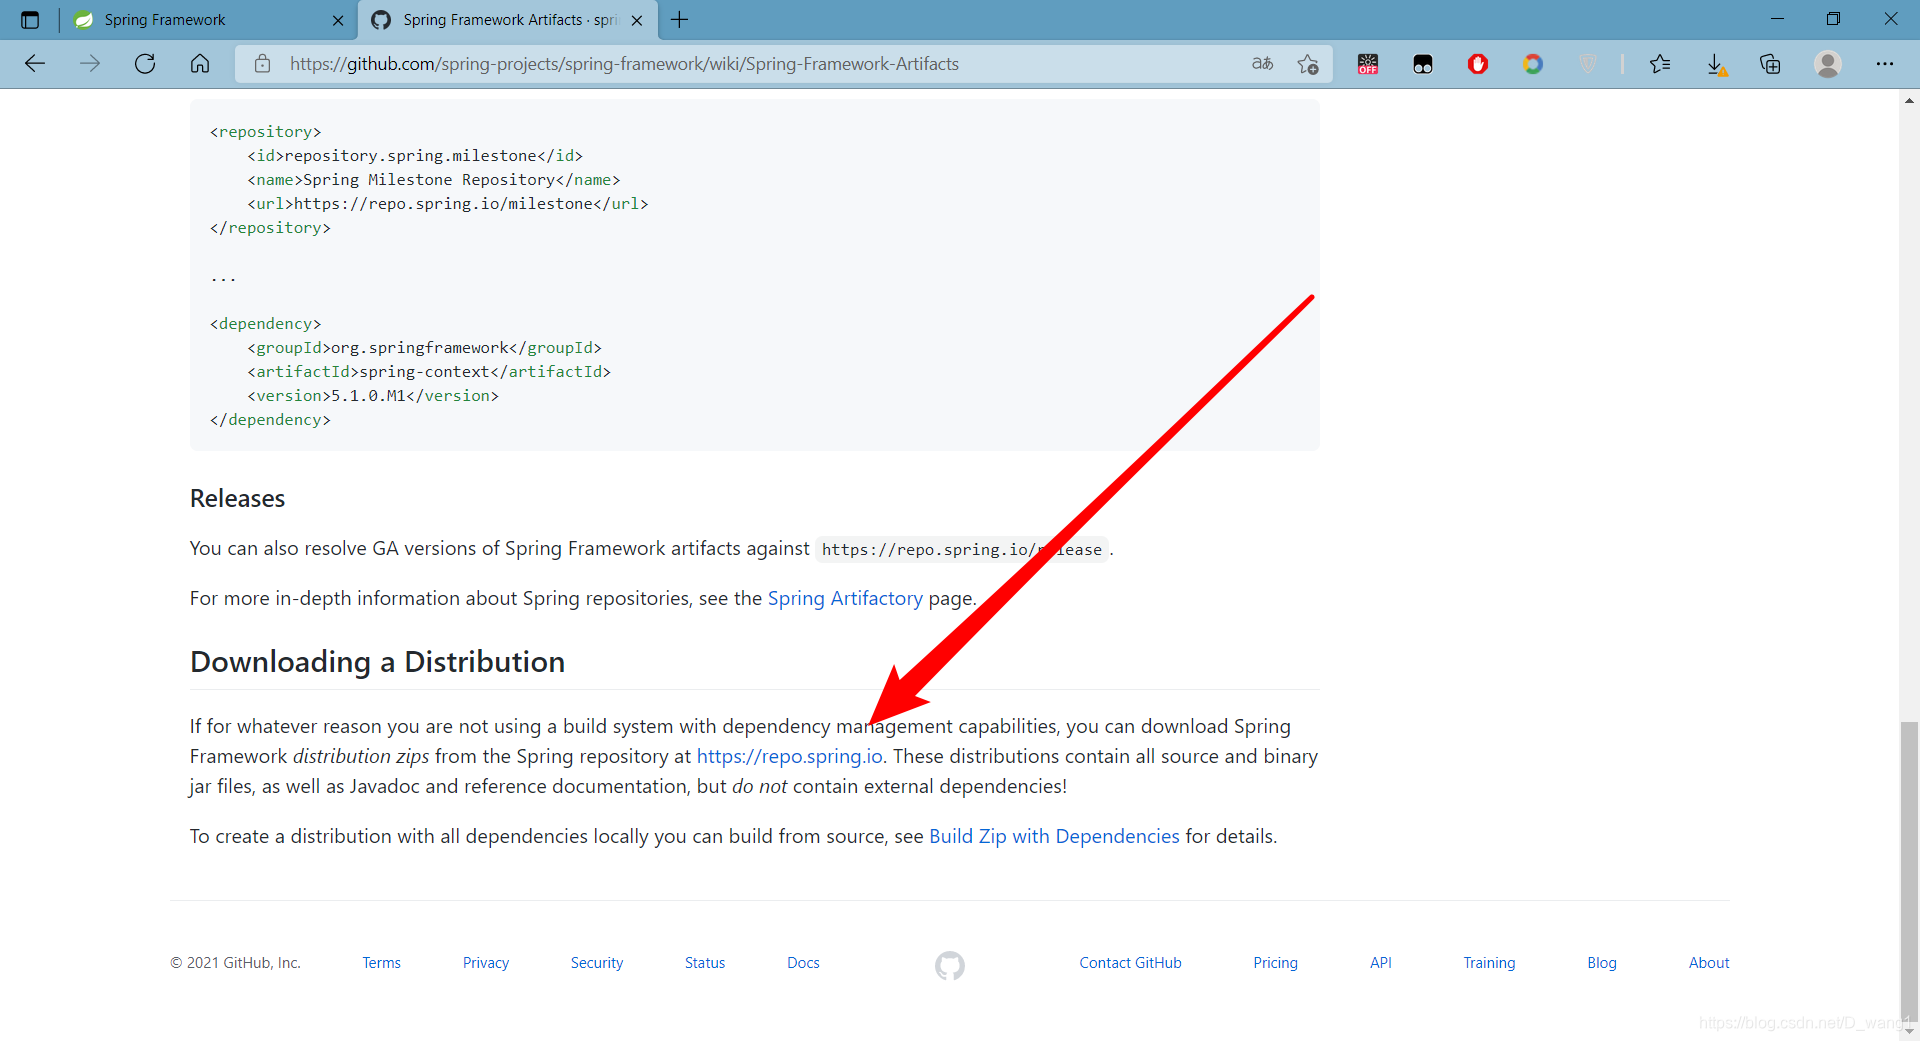
Task: Open the Terms footer link
Action: [x=381, y=963]
